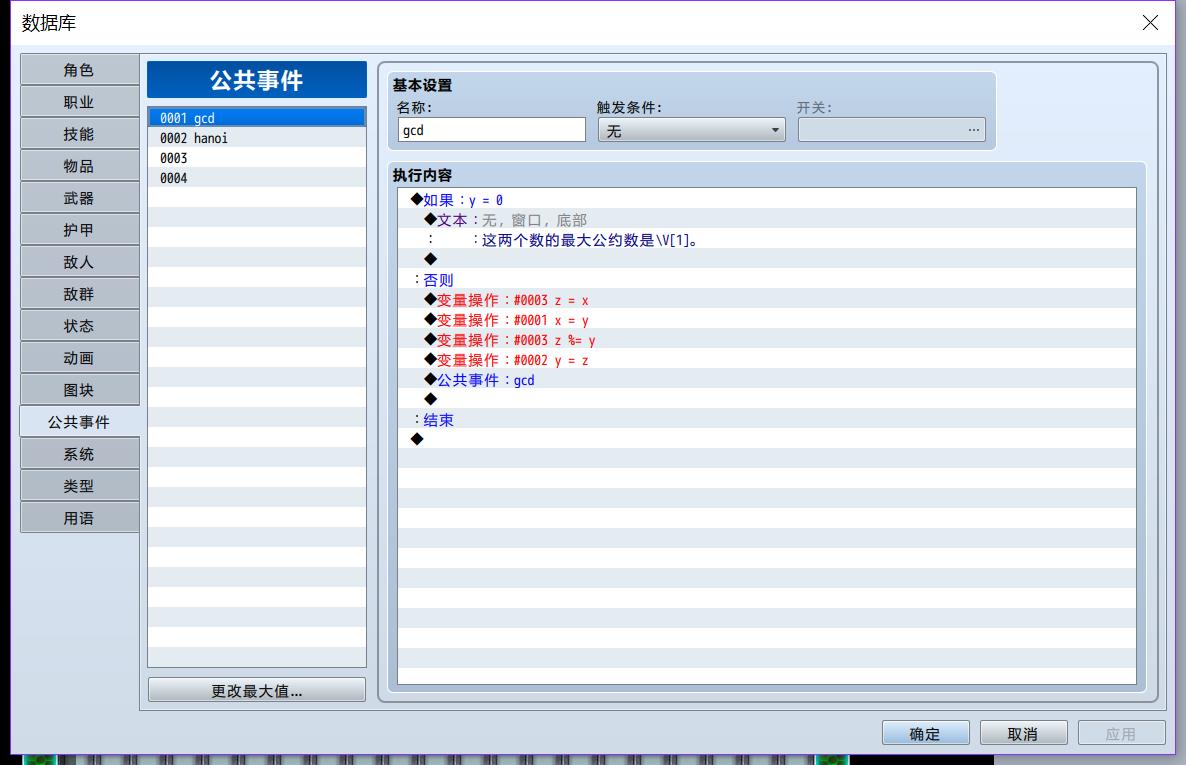
Task: Open the 武器 database tab
Action: pyautogui.click(x=79, y=197)
